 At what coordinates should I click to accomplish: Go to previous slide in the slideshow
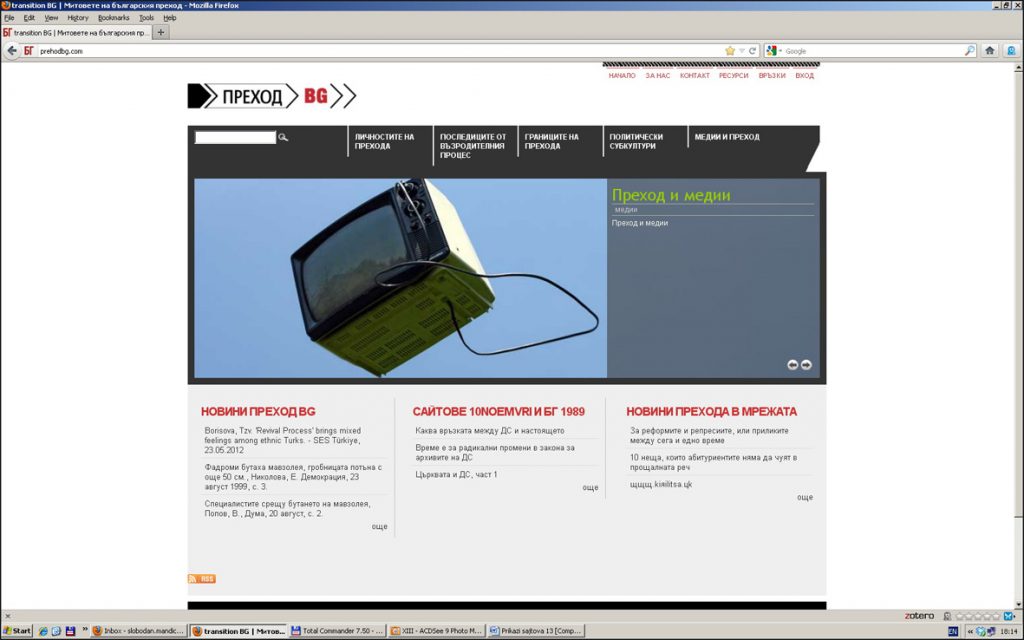[792, 365]
